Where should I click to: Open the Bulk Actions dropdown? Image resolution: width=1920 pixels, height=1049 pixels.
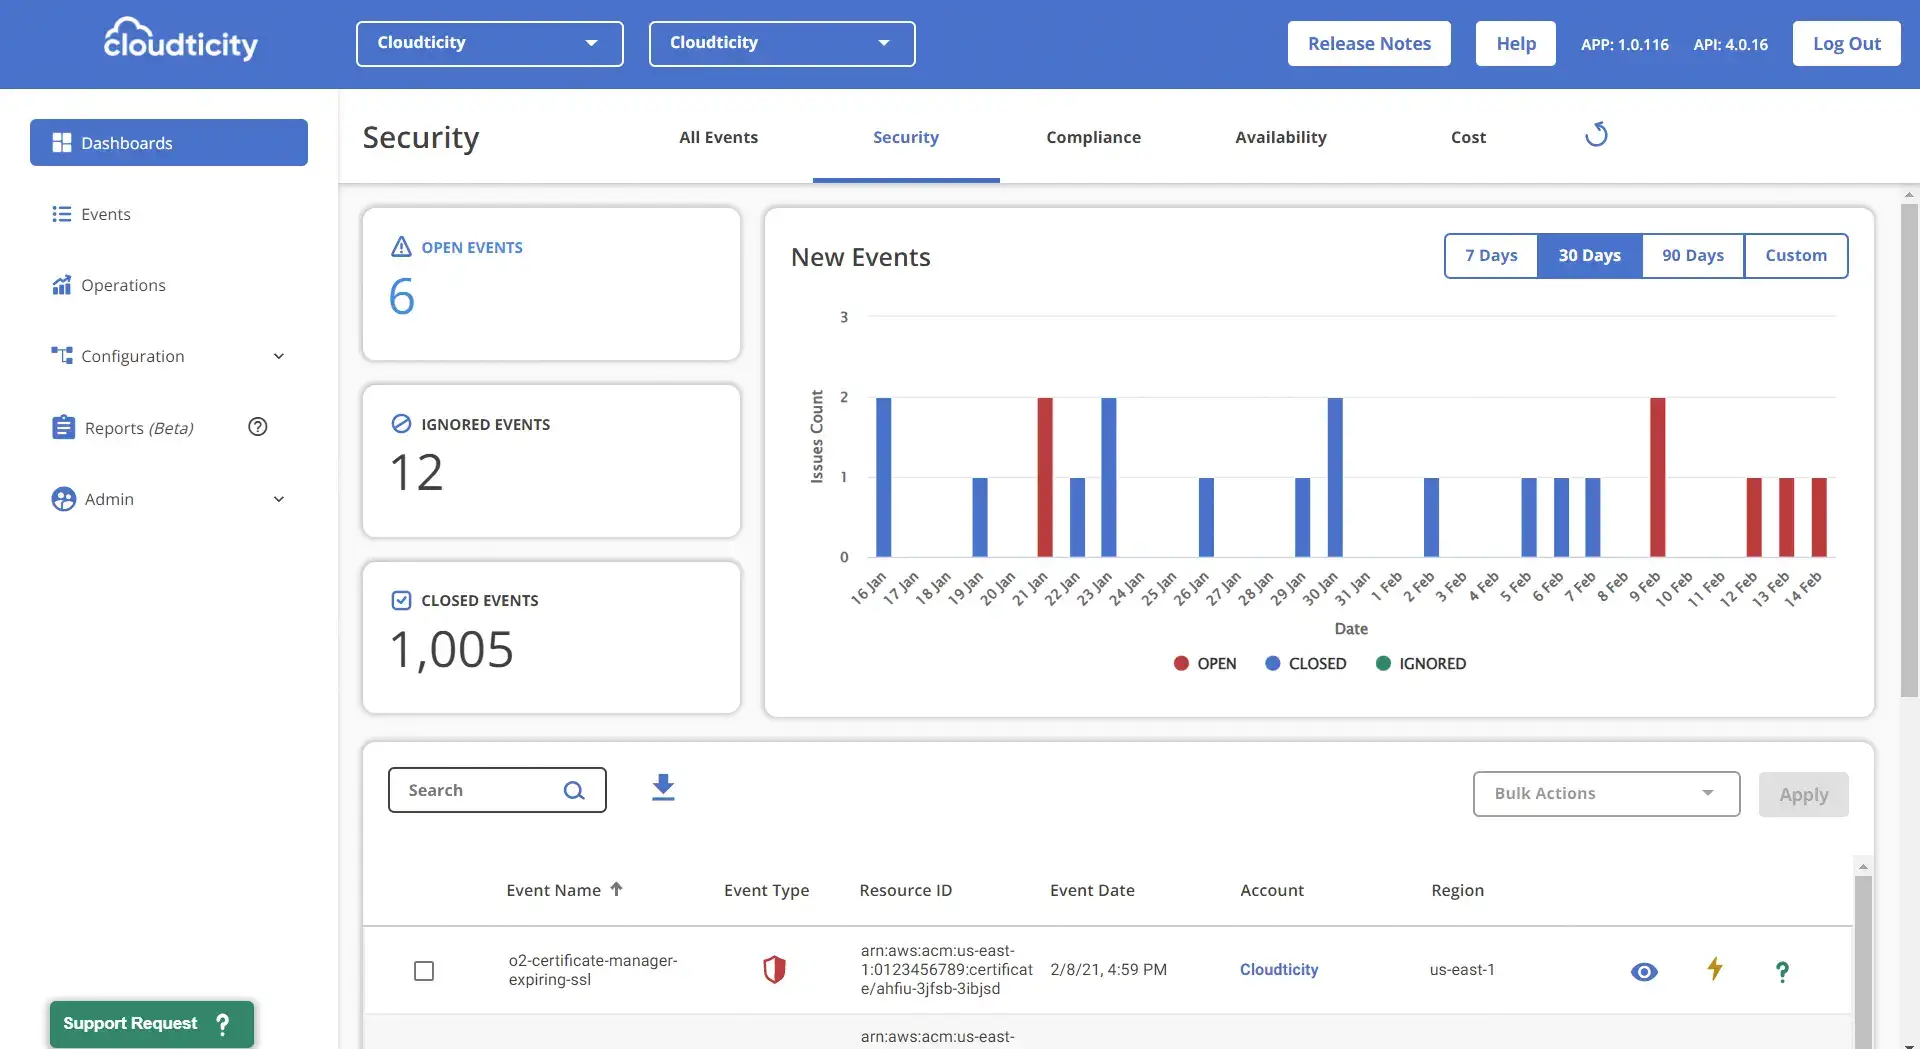pyautogui.click(x=1606, y=794)
